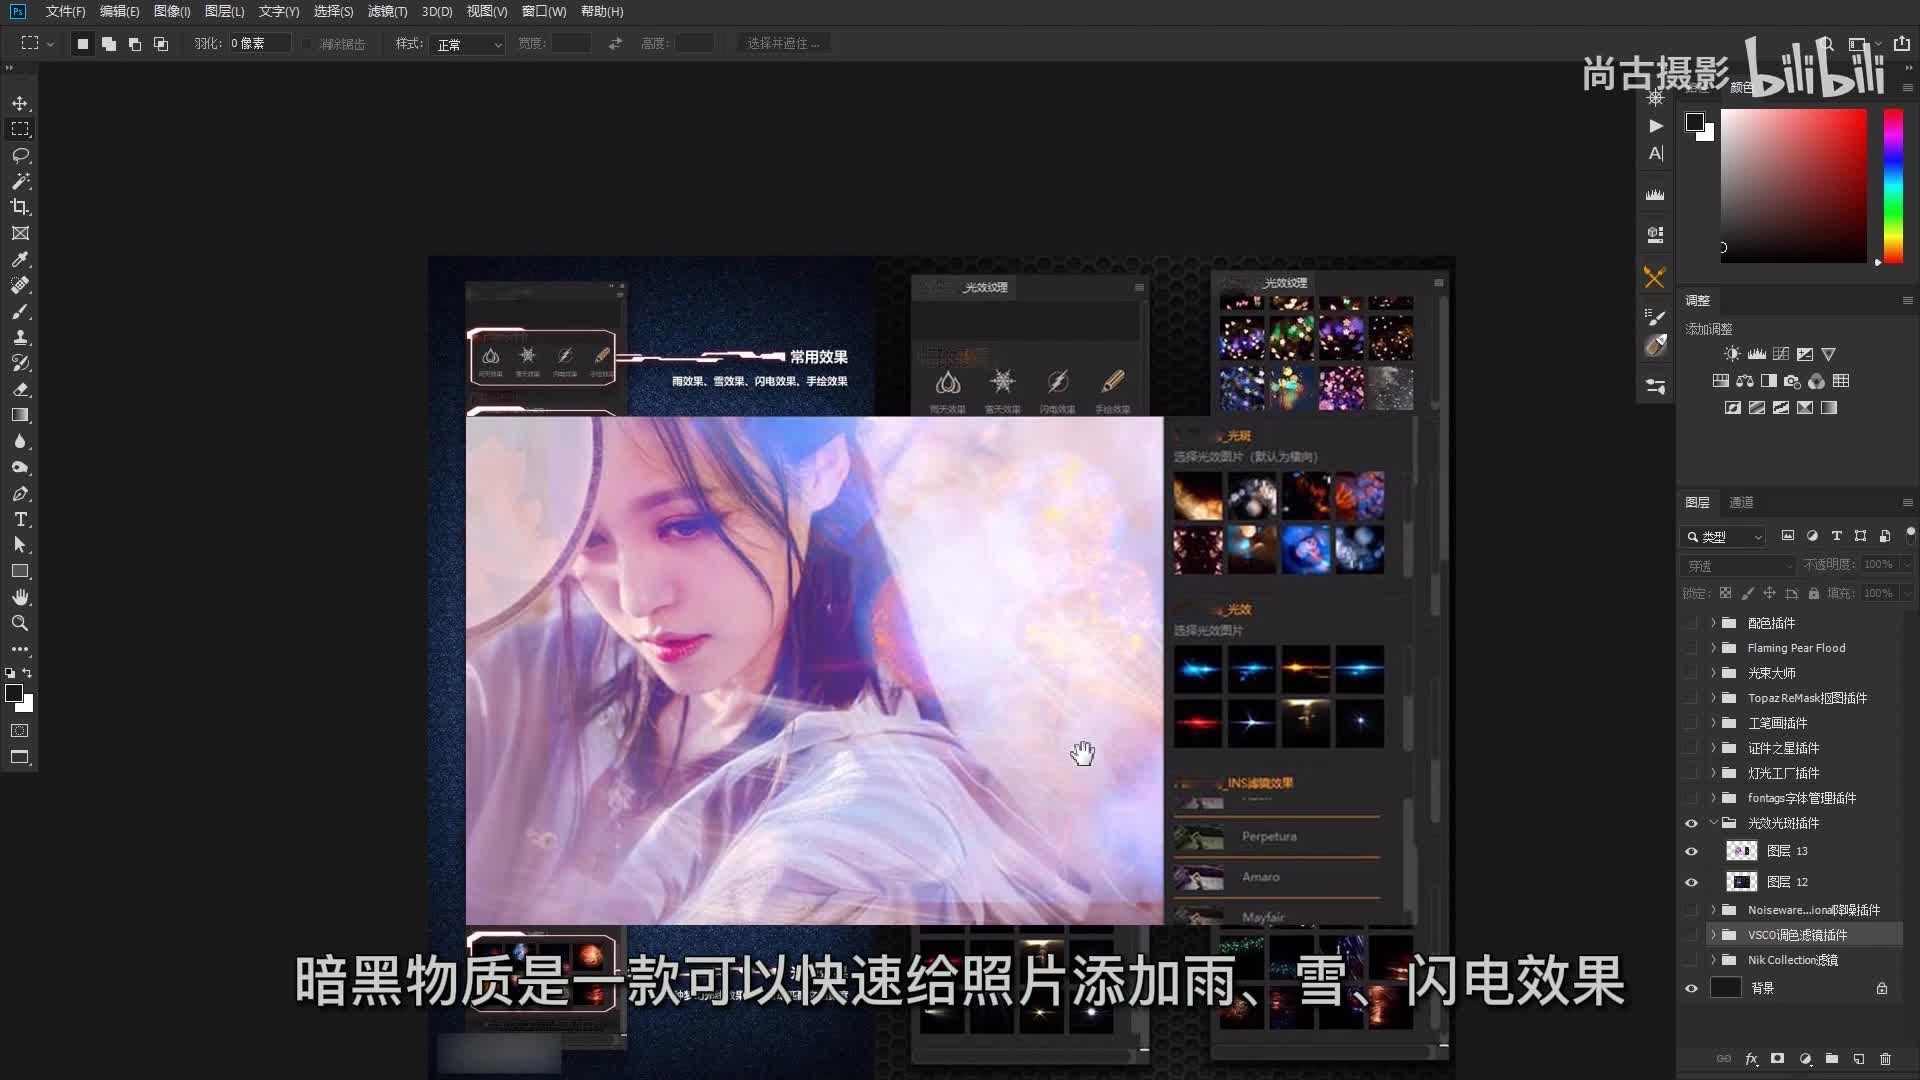Open the 滤镜 filter menu
Screen dimensions: 1920x1080
tap(387, 11)
